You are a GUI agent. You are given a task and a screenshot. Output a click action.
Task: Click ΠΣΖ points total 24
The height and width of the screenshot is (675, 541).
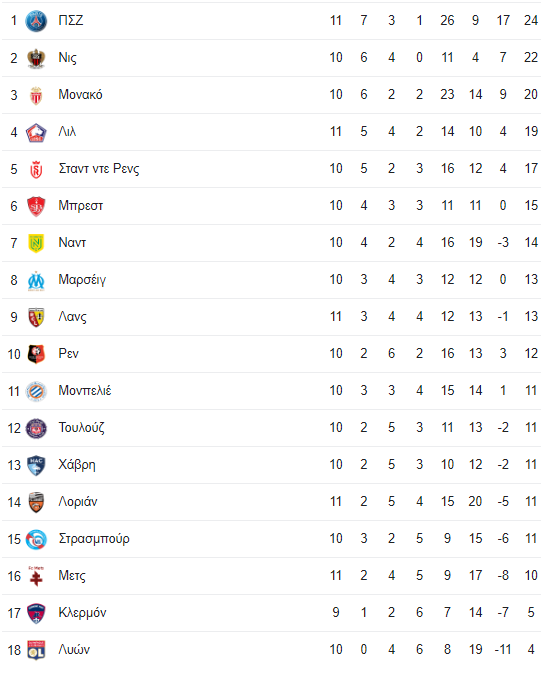(531, 20)
